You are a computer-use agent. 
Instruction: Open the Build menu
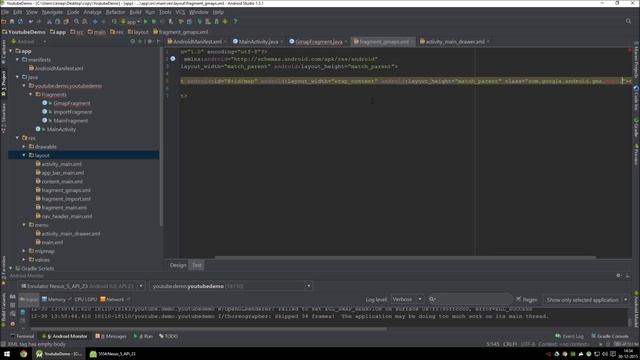tap(135, 12)
